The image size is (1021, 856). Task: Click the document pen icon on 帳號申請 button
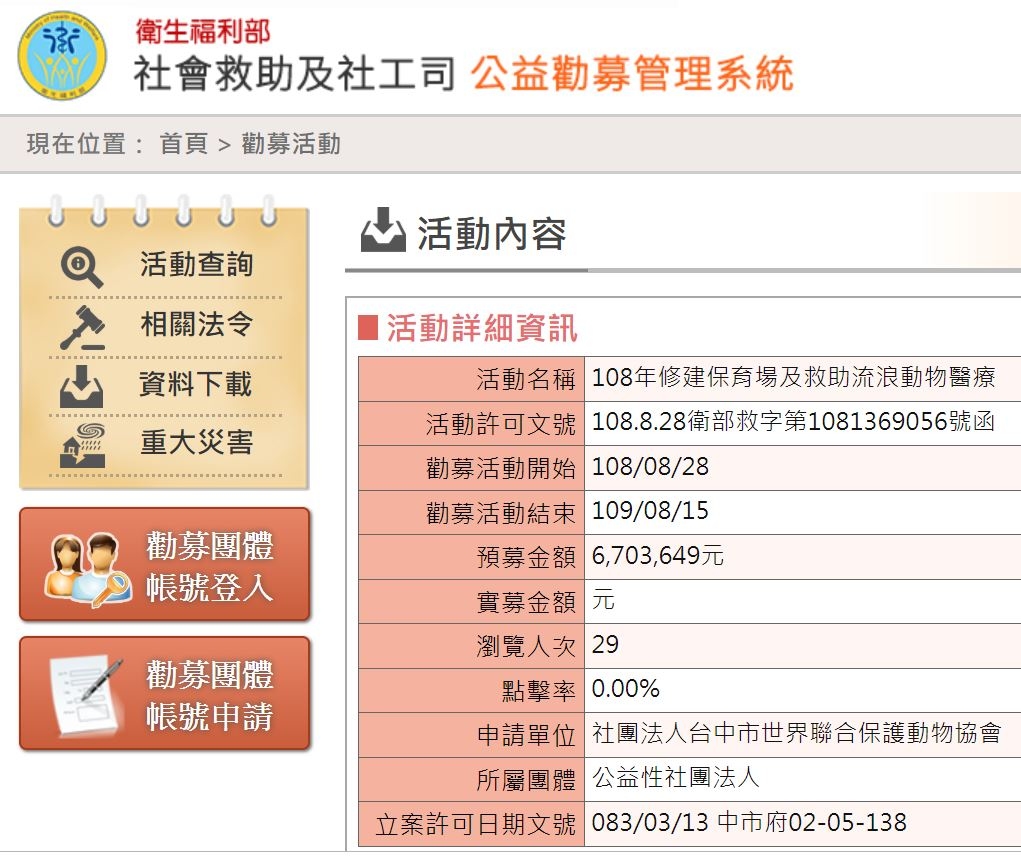(x=87, y=697)
